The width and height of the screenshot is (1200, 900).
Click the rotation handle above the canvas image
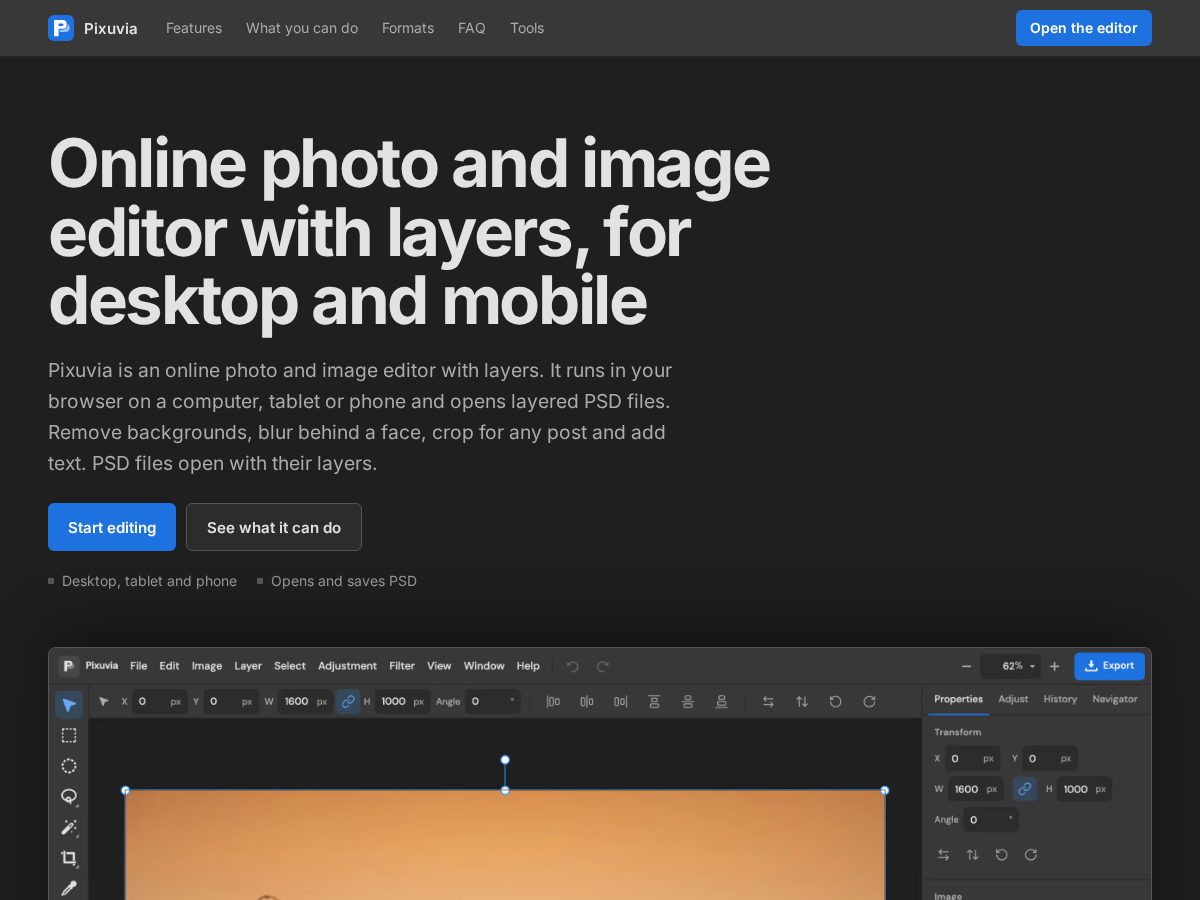pos(505,760)
